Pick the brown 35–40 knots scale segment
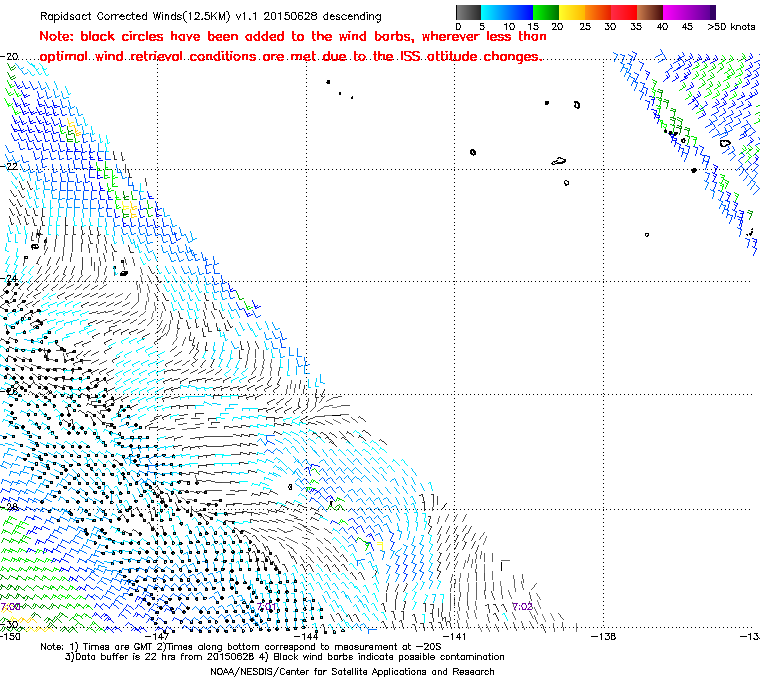Viewport: 760px width, 688px height. (x=650, y=12)
